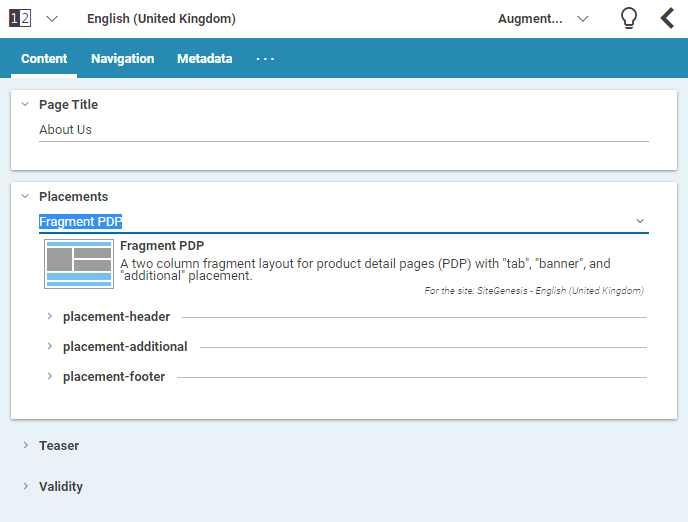688x522 pixels.
Task: Expand the placement-additional row
Action: click(50, 347)
